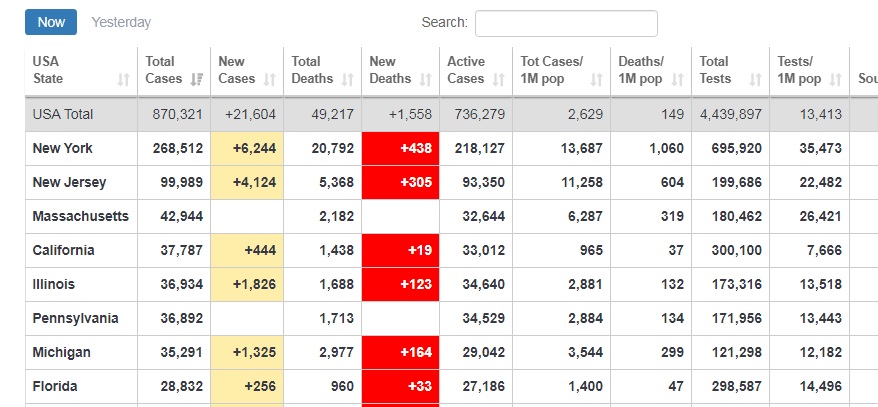This screenshot has width=878, height=407.
Task: Sort by Active Cases column arrows
Action: point(498,80)
